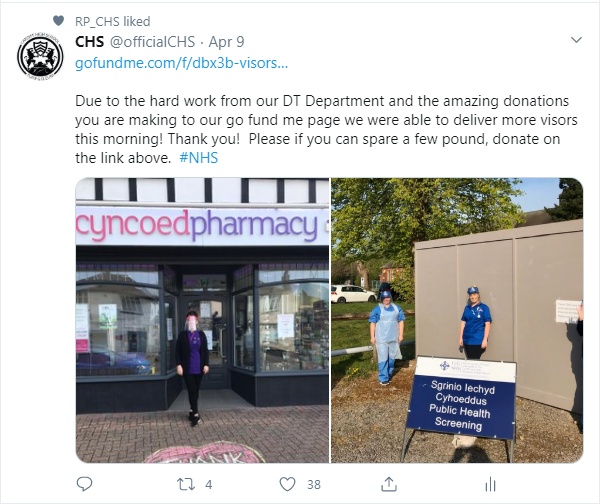This screenshot has width=615, height=504.
Task: Click the CHS display name
Action: tap(89, 42)
